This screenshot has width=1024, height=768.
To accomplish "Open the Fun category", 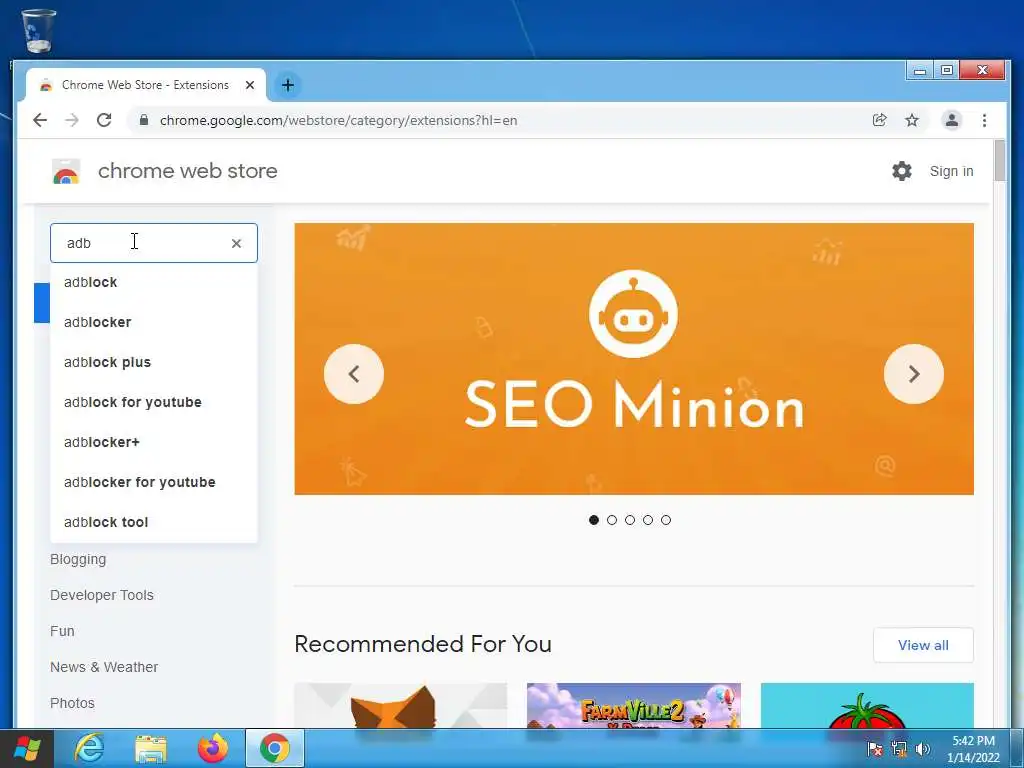I will tap(62, 631).
